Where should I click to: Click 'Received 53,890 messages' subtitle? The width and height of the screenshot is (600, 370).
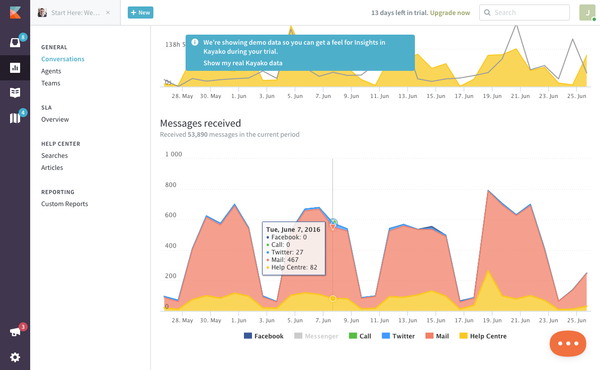tap(230, 134)
